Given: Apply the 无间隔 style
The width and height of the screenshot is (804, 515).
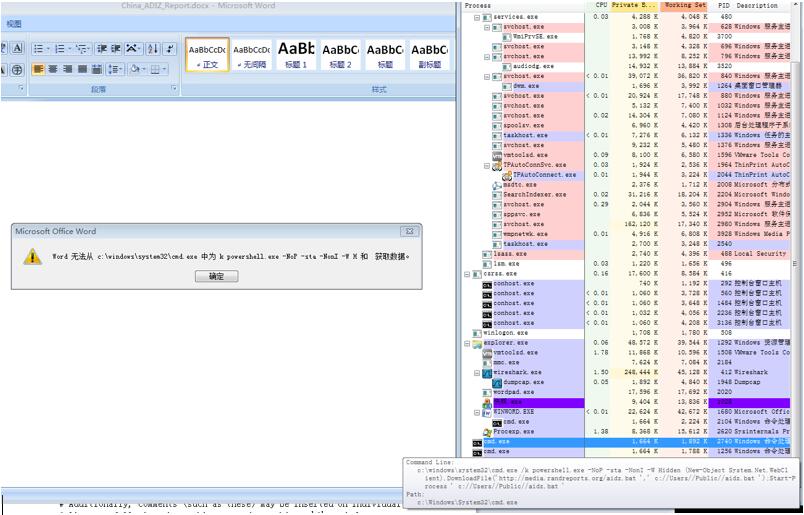Looking at the screenshot, I should pyautogui.click(x=251, y=55).
